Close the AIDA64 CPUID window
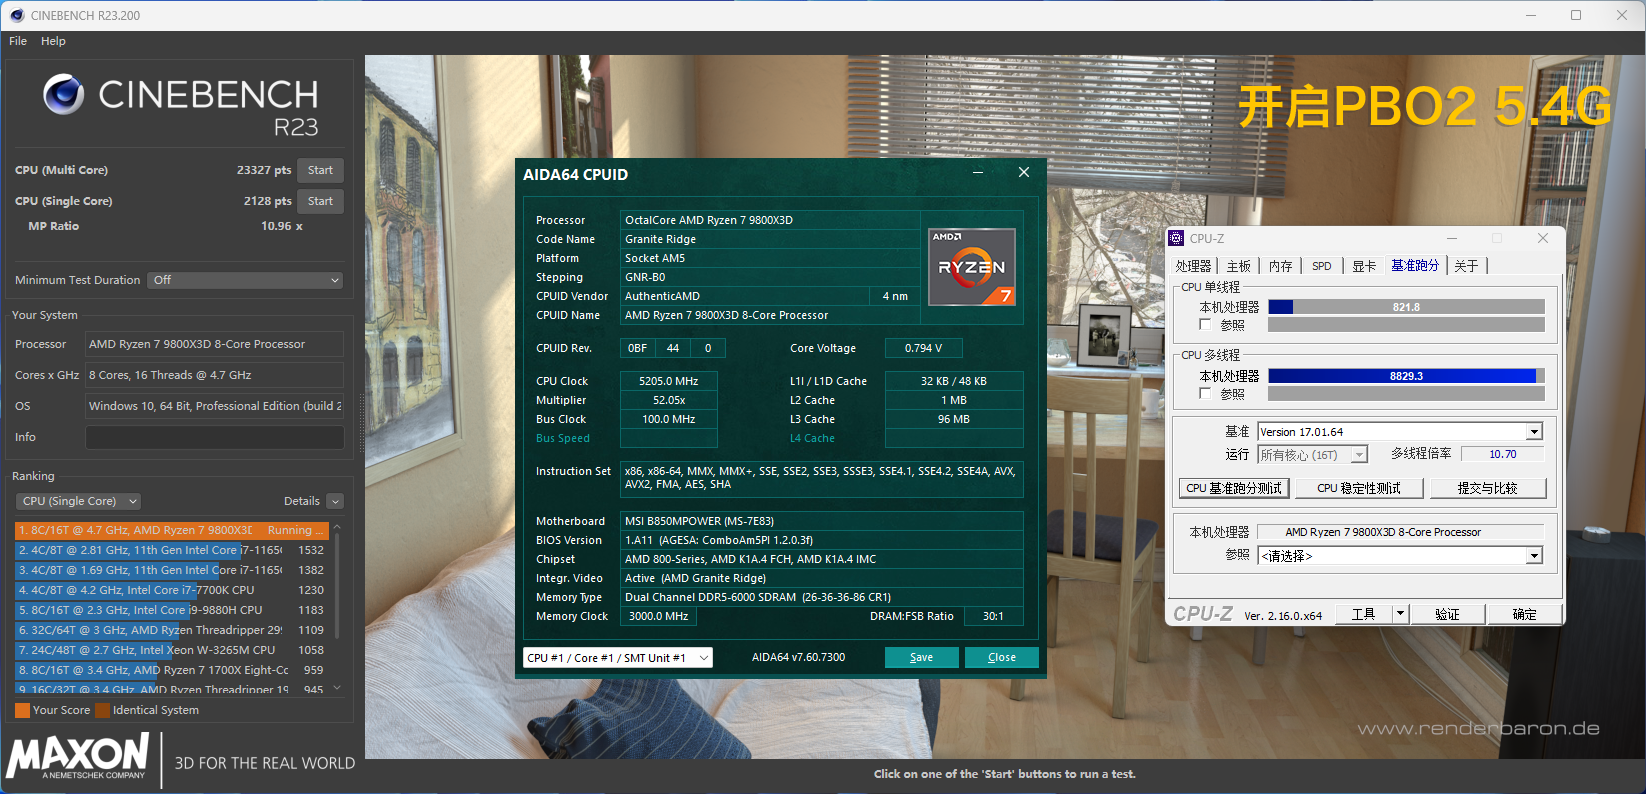Screen dimensions: 1646x794 [1023, 173]
